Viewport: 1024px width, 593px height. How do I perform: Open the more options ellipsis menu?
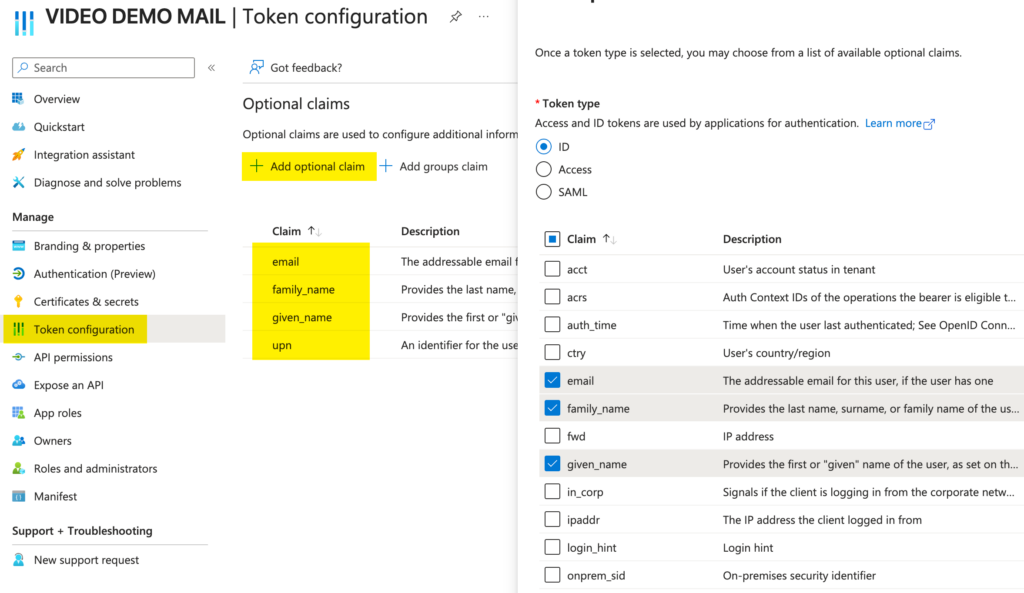pyautogui.click(x=482, y=17)
